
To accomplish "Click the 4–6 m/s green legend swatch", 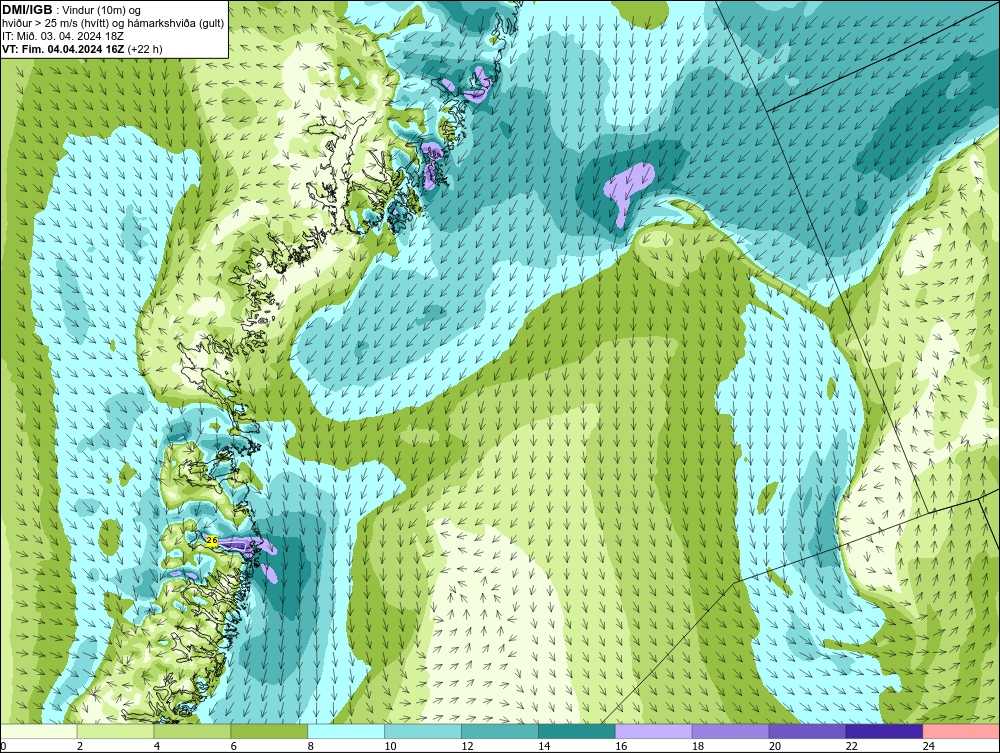I will pyautogui.click(x=192, y=731).
